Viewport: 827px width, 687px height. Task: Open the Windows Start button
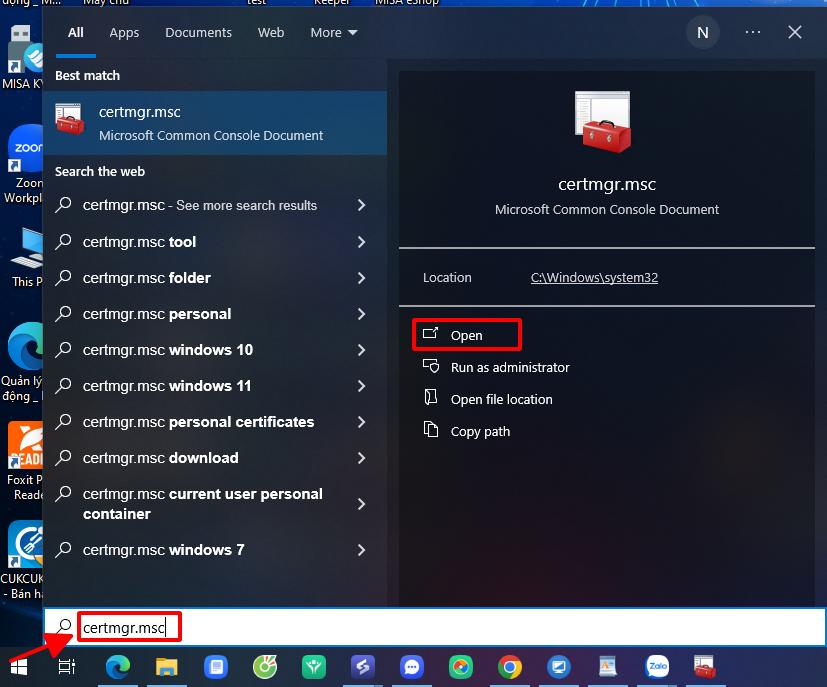pos(19,667)
